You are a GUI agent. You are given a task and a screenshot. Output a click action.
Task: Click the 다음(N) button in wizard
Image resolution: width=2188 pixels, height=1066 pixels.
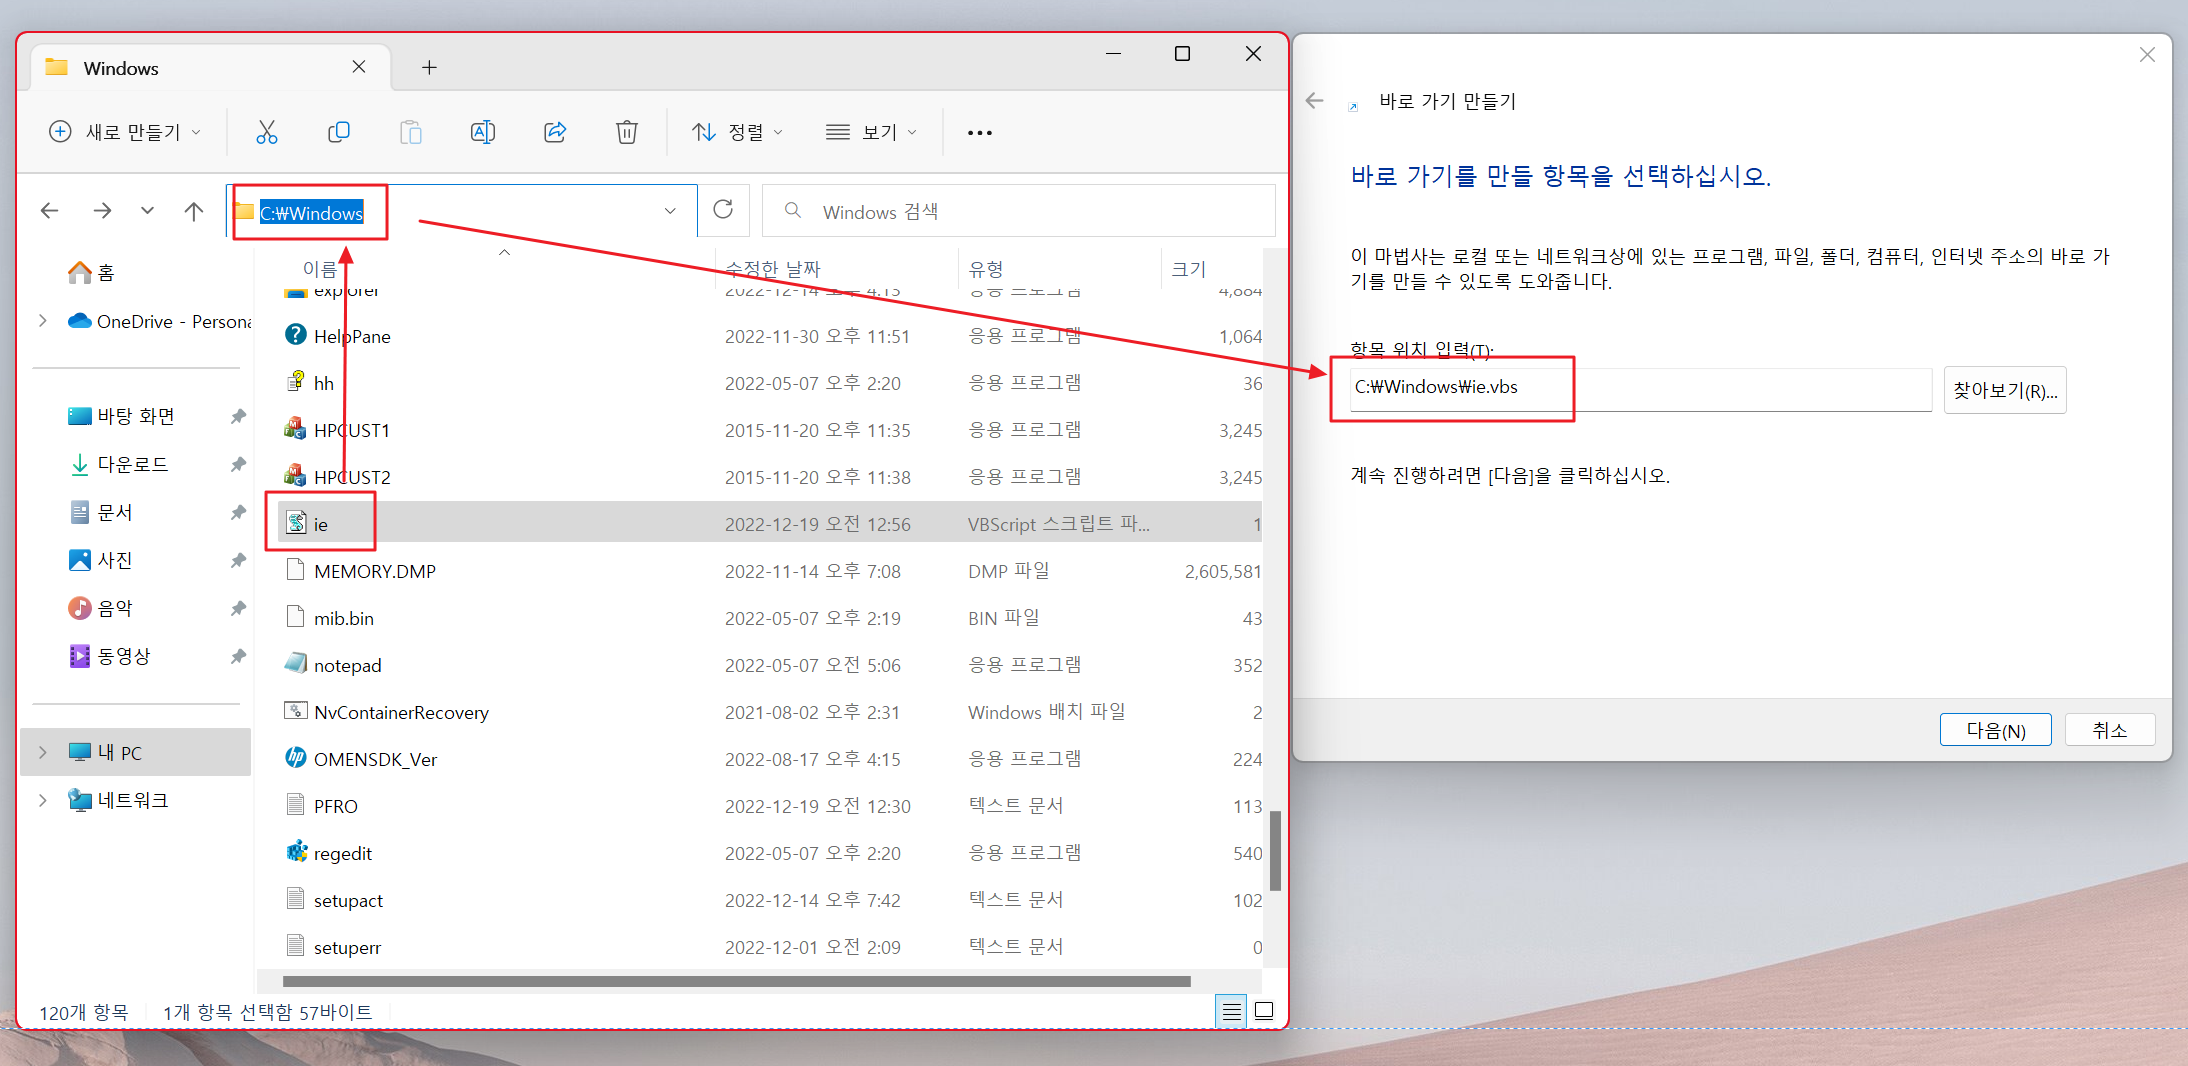click(x=1995, y=730)
